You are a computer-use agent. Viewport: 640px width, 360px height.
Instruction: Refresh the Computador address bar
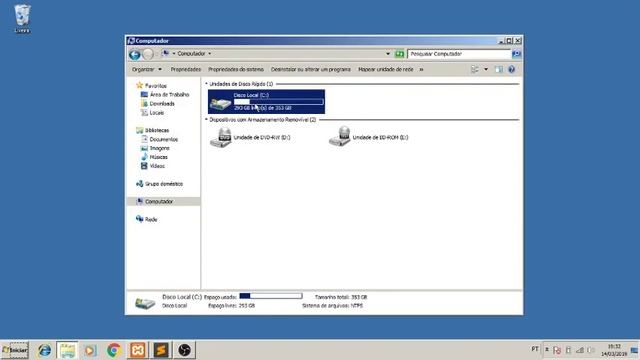pos(400,54)
